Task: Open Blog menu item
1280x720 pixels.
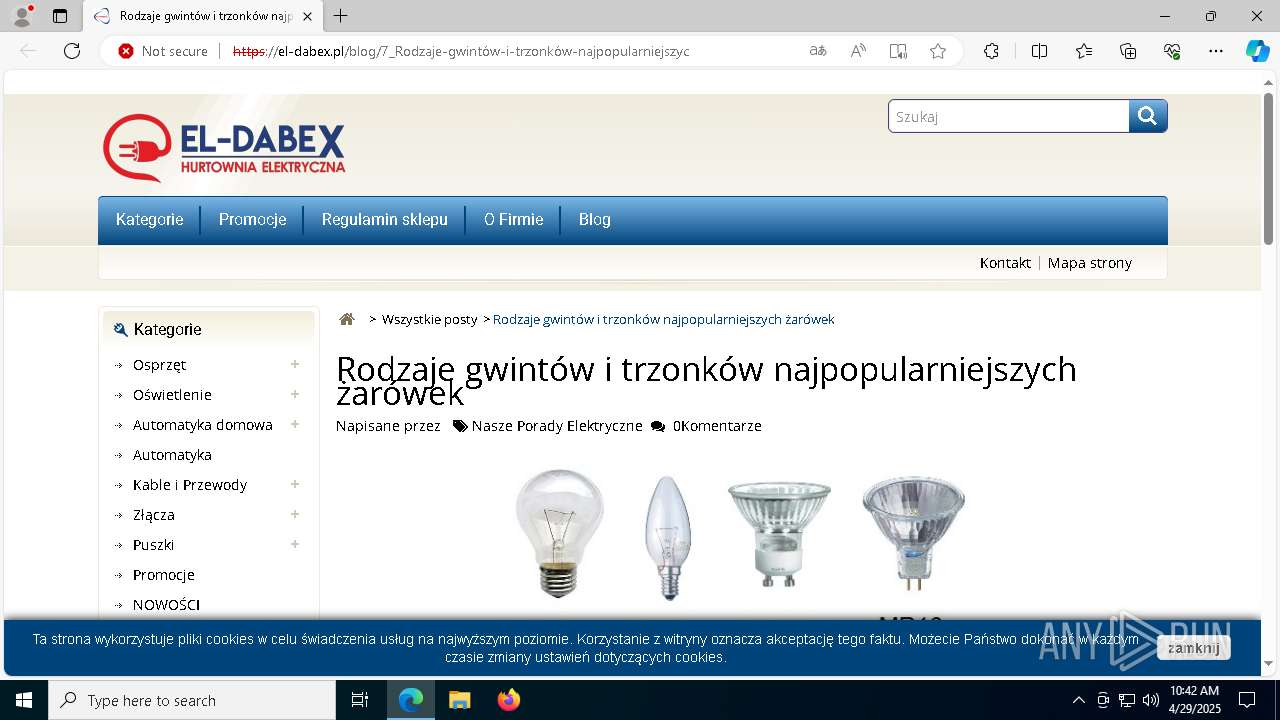Action: click(594, 220)
